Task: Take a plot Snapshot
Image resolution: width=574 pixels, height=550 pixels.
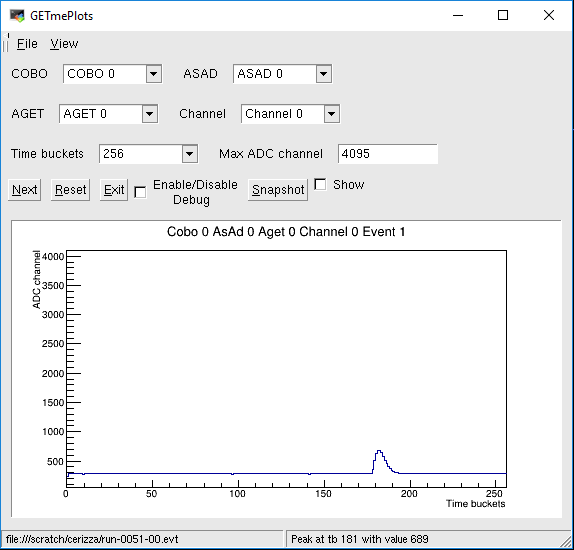Action: click(278, 190)
